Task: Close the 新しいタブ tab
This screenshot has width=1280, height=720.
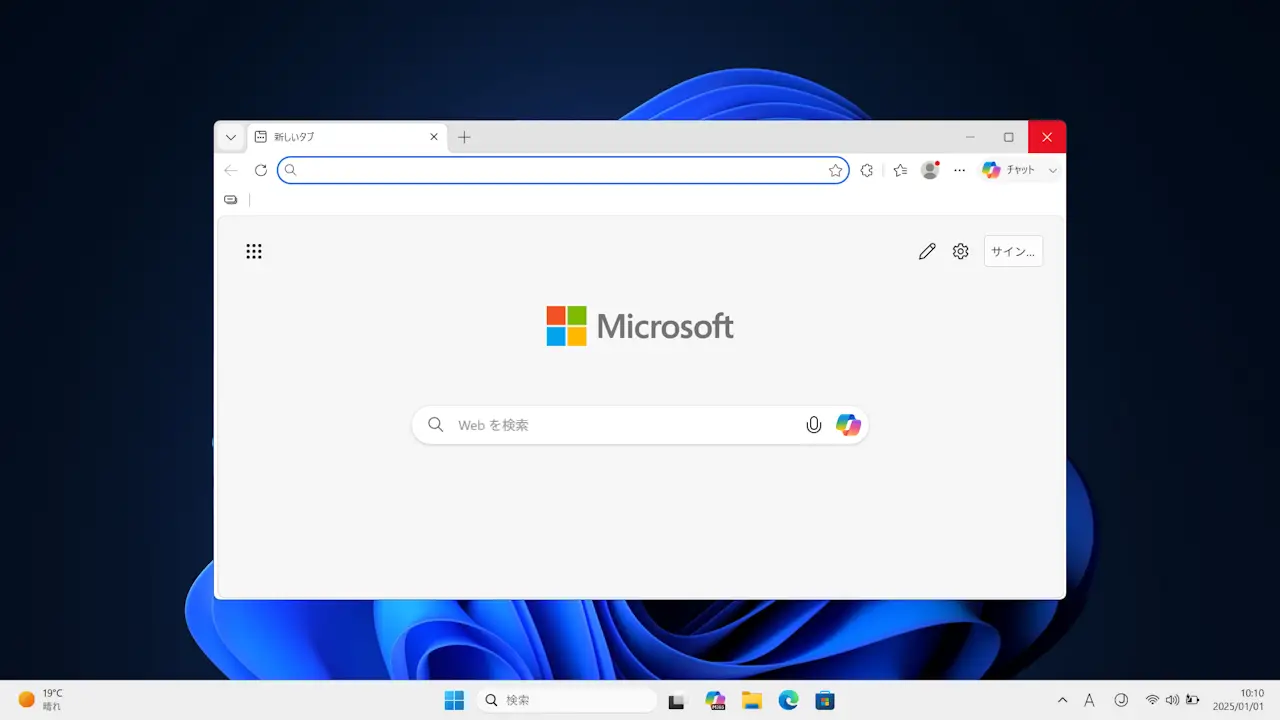Action: (434, 137)
